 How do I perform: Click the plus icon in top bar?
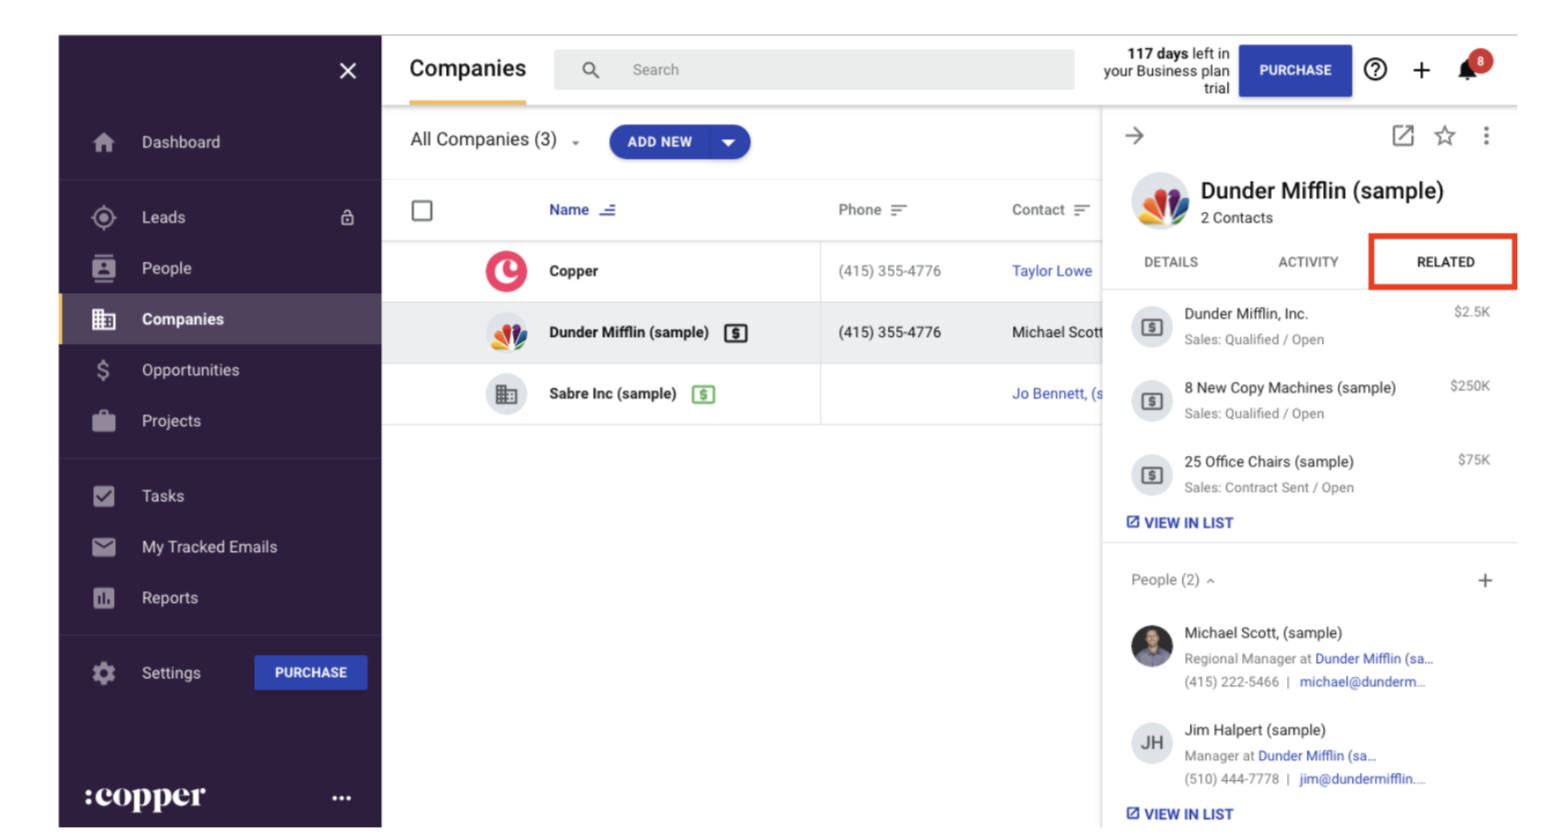point(1421,70)
